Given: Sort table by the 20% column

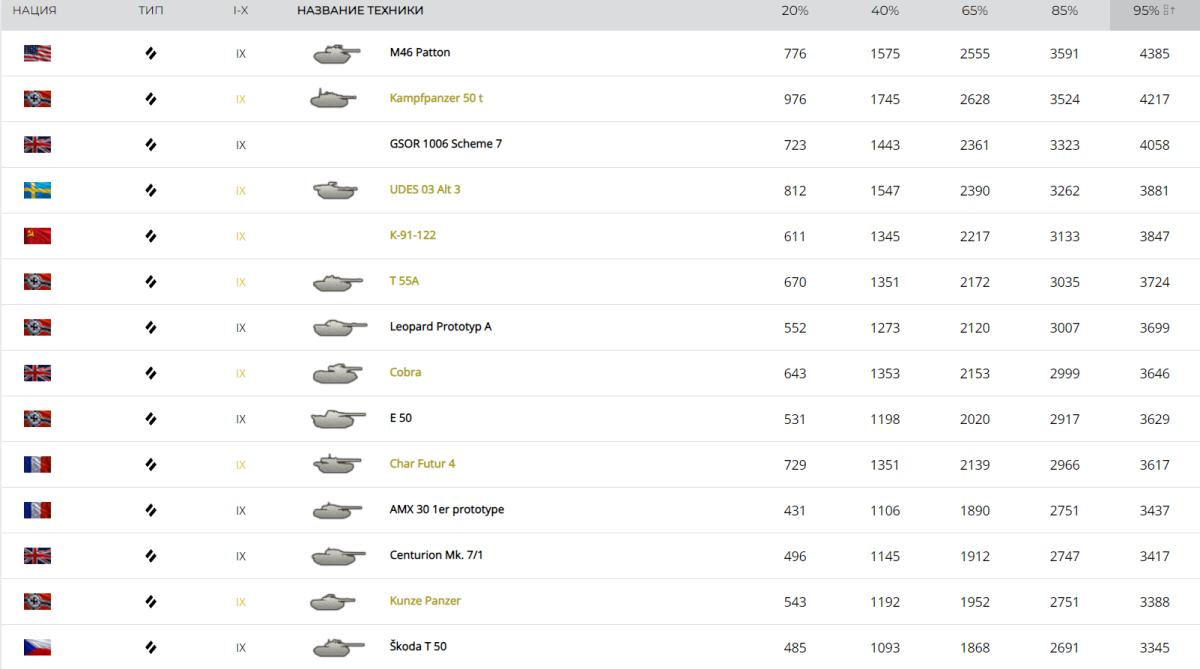Looking at the screenshot, I should click(795, 11).
